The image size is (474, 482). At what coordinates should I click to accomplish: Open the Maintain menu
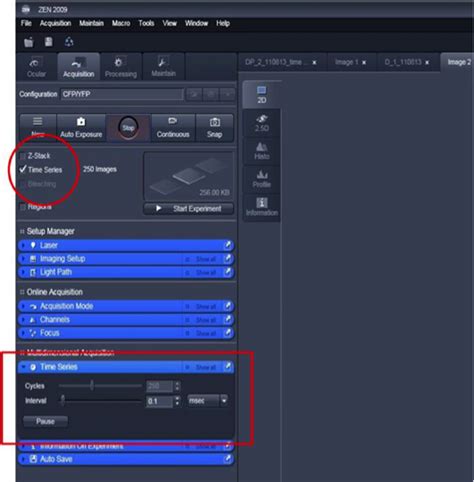coord(91,23)
